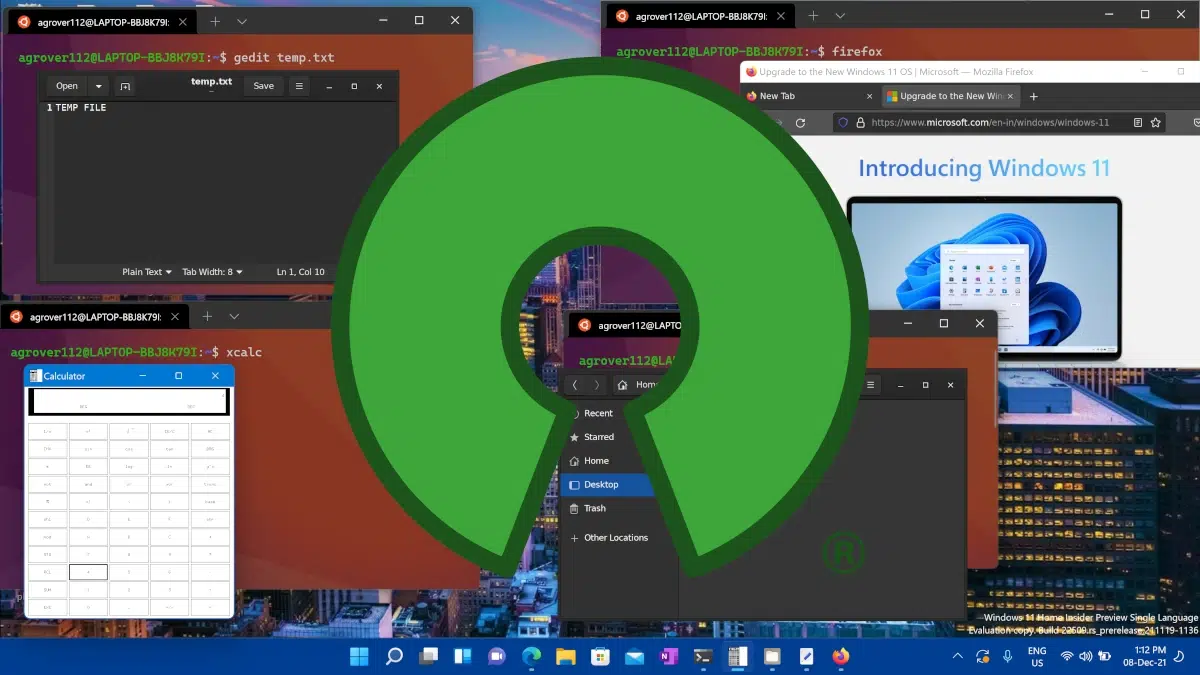
Task: Bookmark the page with the star icon
Action: (x=1155, y=122)
